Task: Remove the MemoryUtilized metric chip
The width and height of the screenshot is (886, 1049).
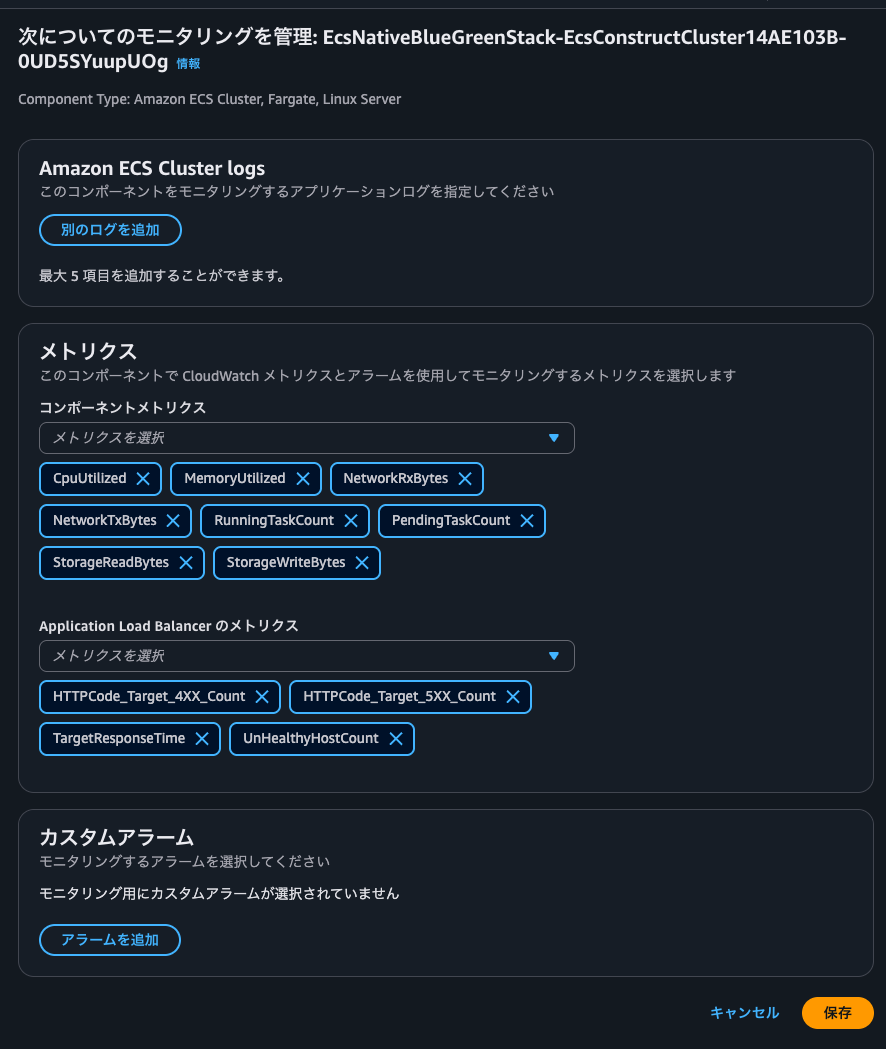Action: click(303, 479)
